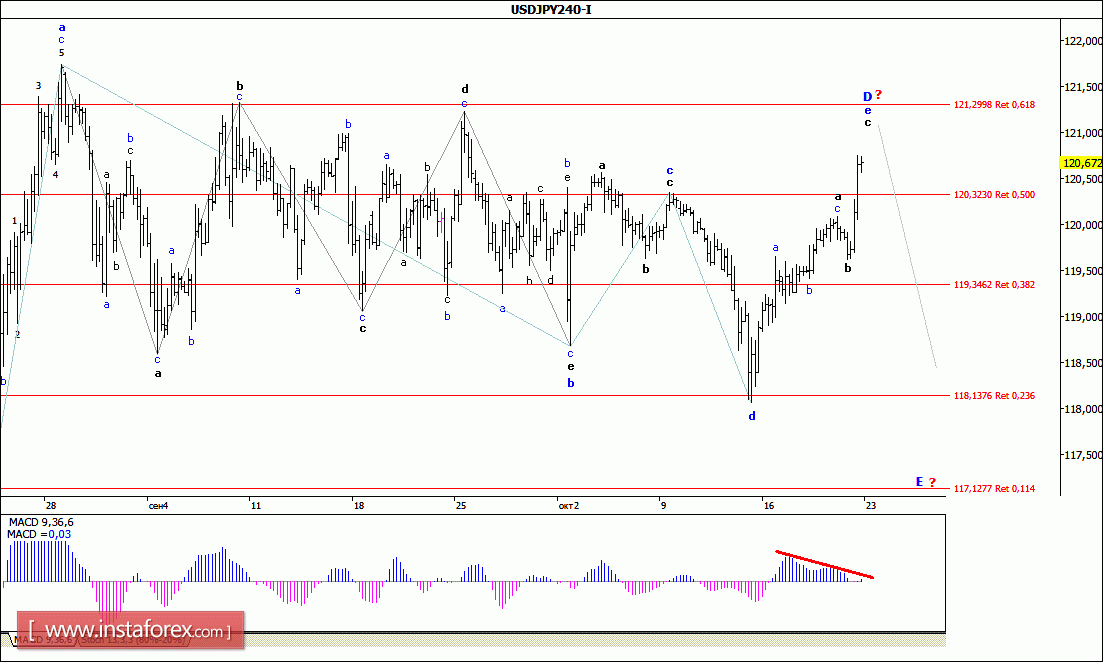Image resolution: width=1103 pixels, height=662 pixels.
Task: Select the 117,1277 Ret 0,114 Fibonacci label
Action: [994, 489]
